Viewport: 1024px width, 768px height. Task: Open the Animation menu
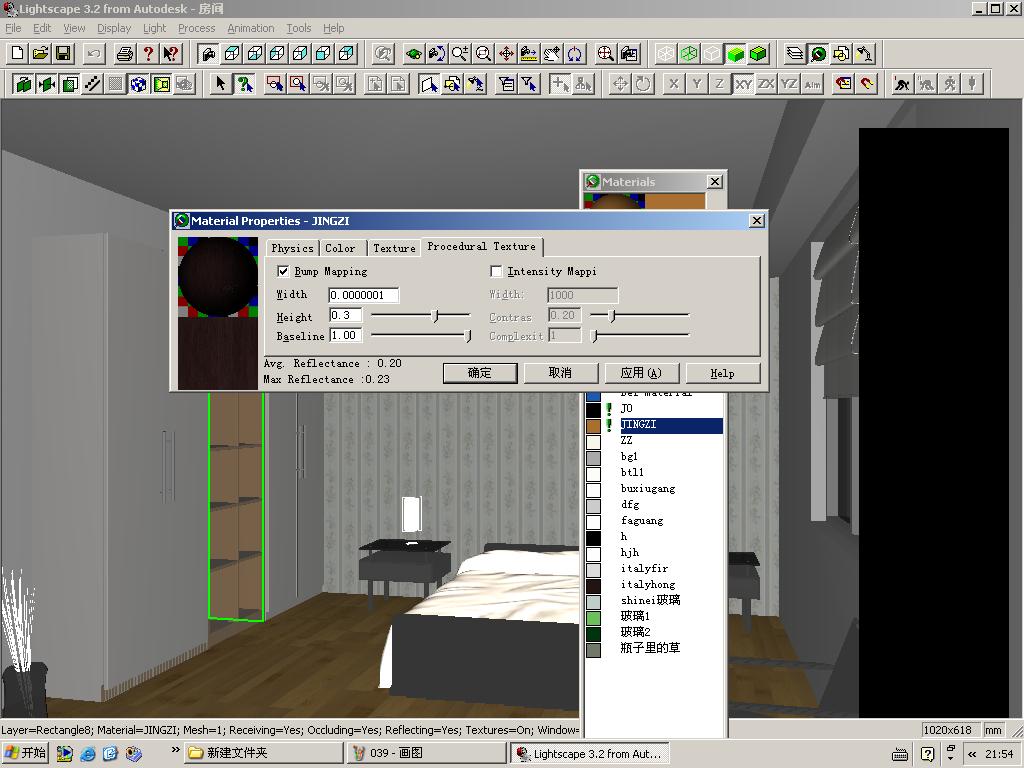[251, 28]
